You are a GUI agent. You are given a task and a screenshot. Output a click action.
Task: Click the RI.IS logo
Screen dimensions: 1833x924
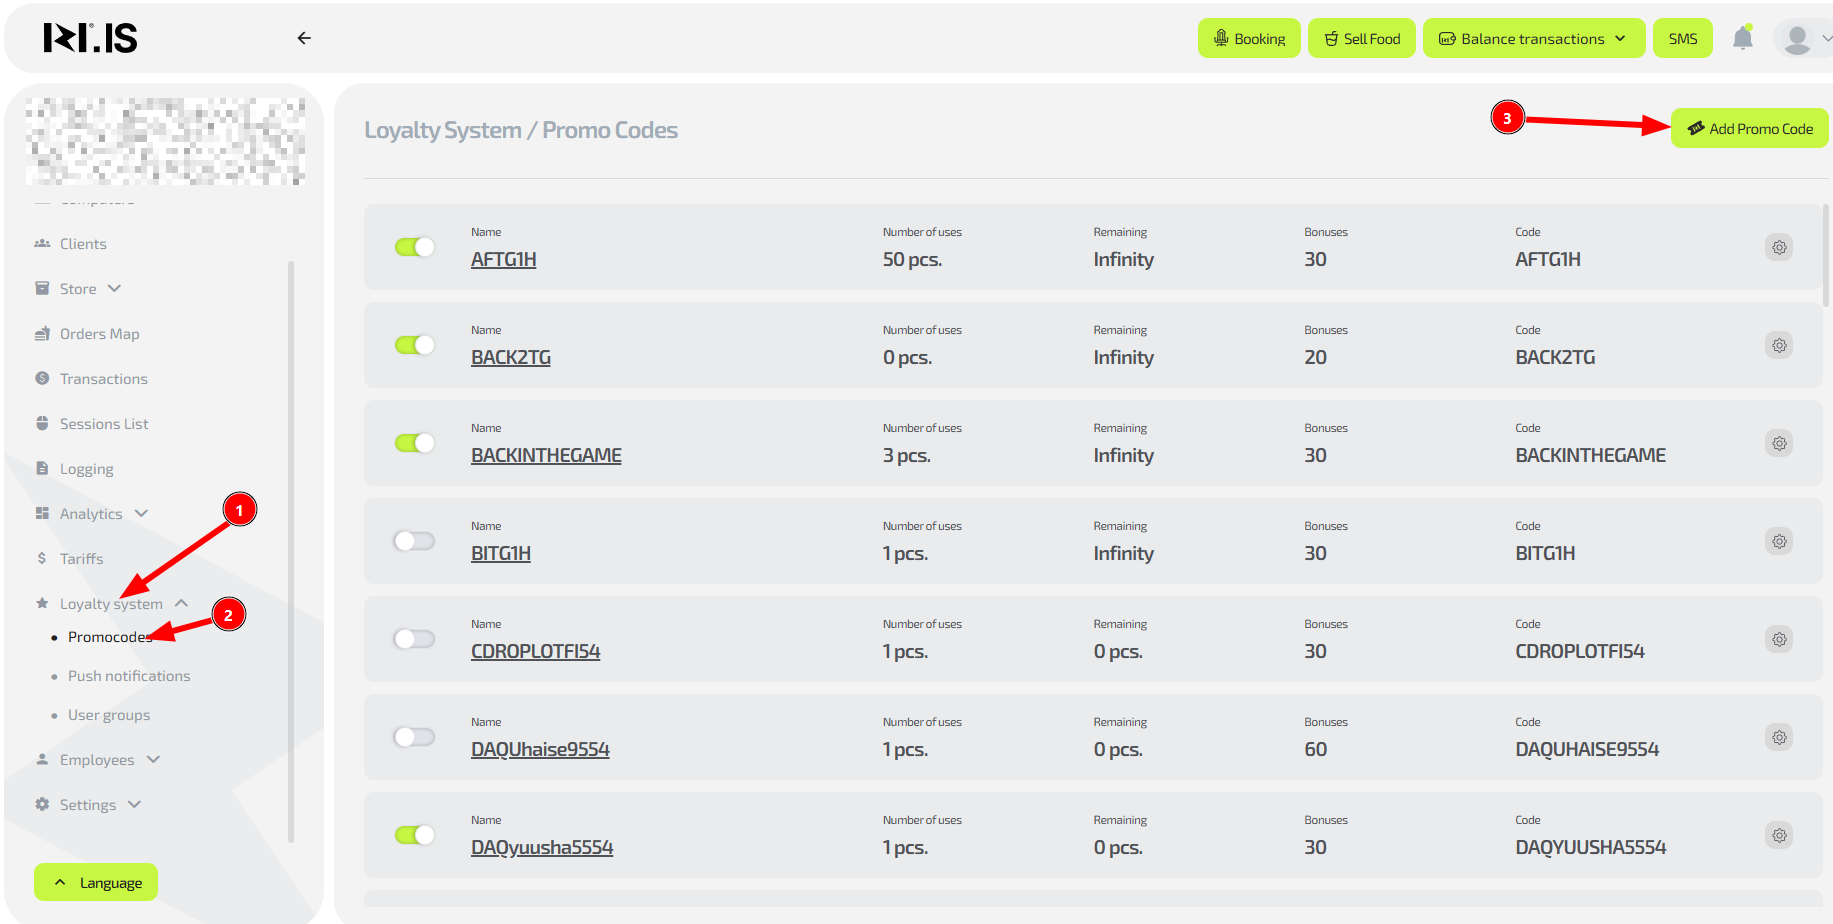90,38
